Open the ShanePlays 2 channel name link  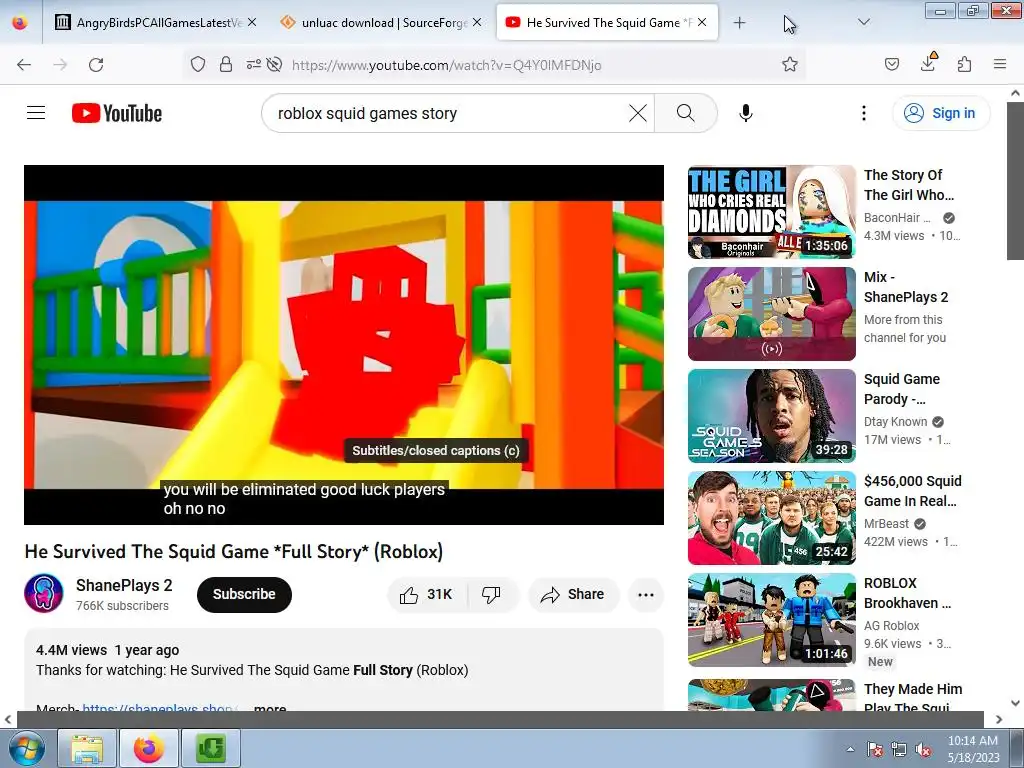point(124,585)
